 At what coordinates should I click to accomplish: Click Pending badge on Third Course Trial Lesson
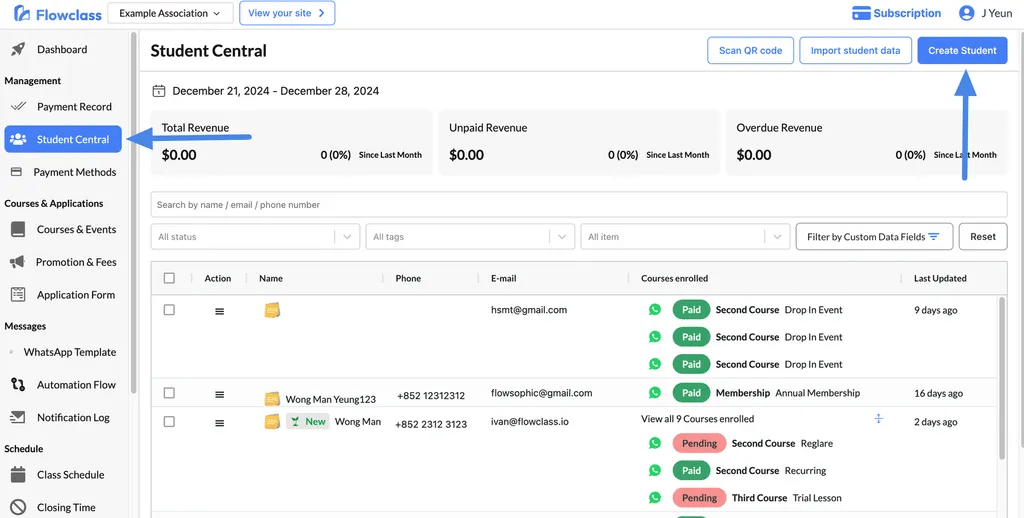click(699, 498)
